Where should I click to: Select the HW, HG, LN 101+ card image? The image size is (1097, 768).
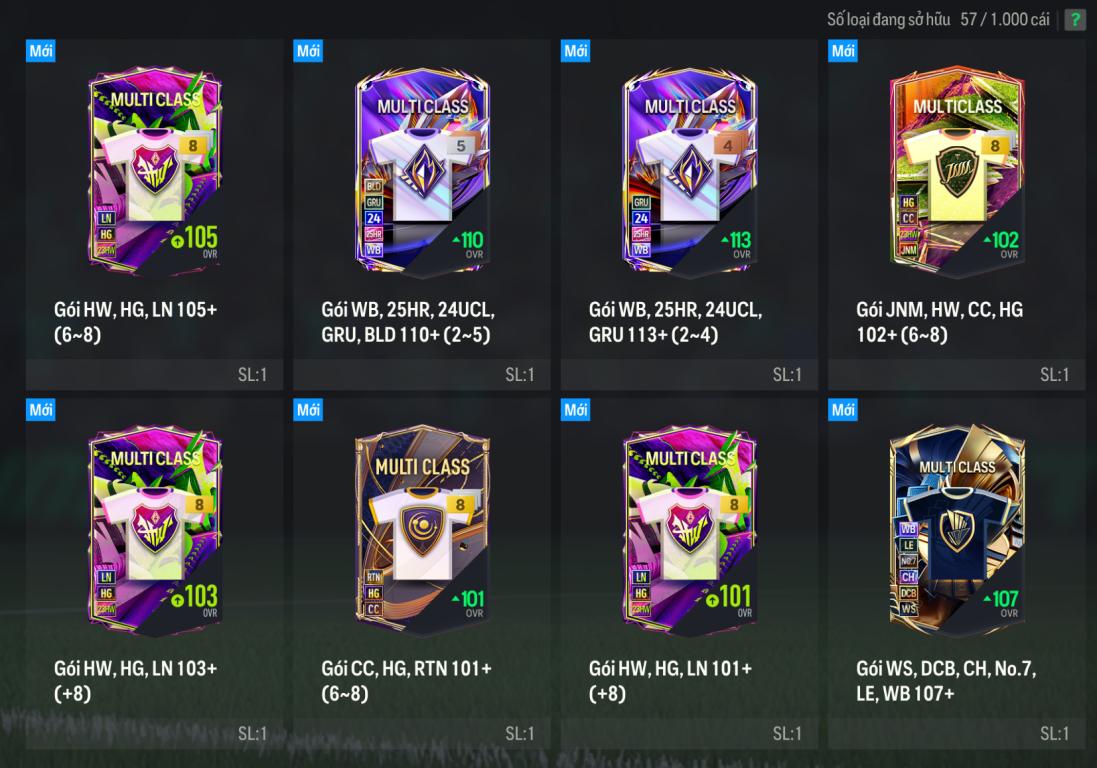coord(690,529)
